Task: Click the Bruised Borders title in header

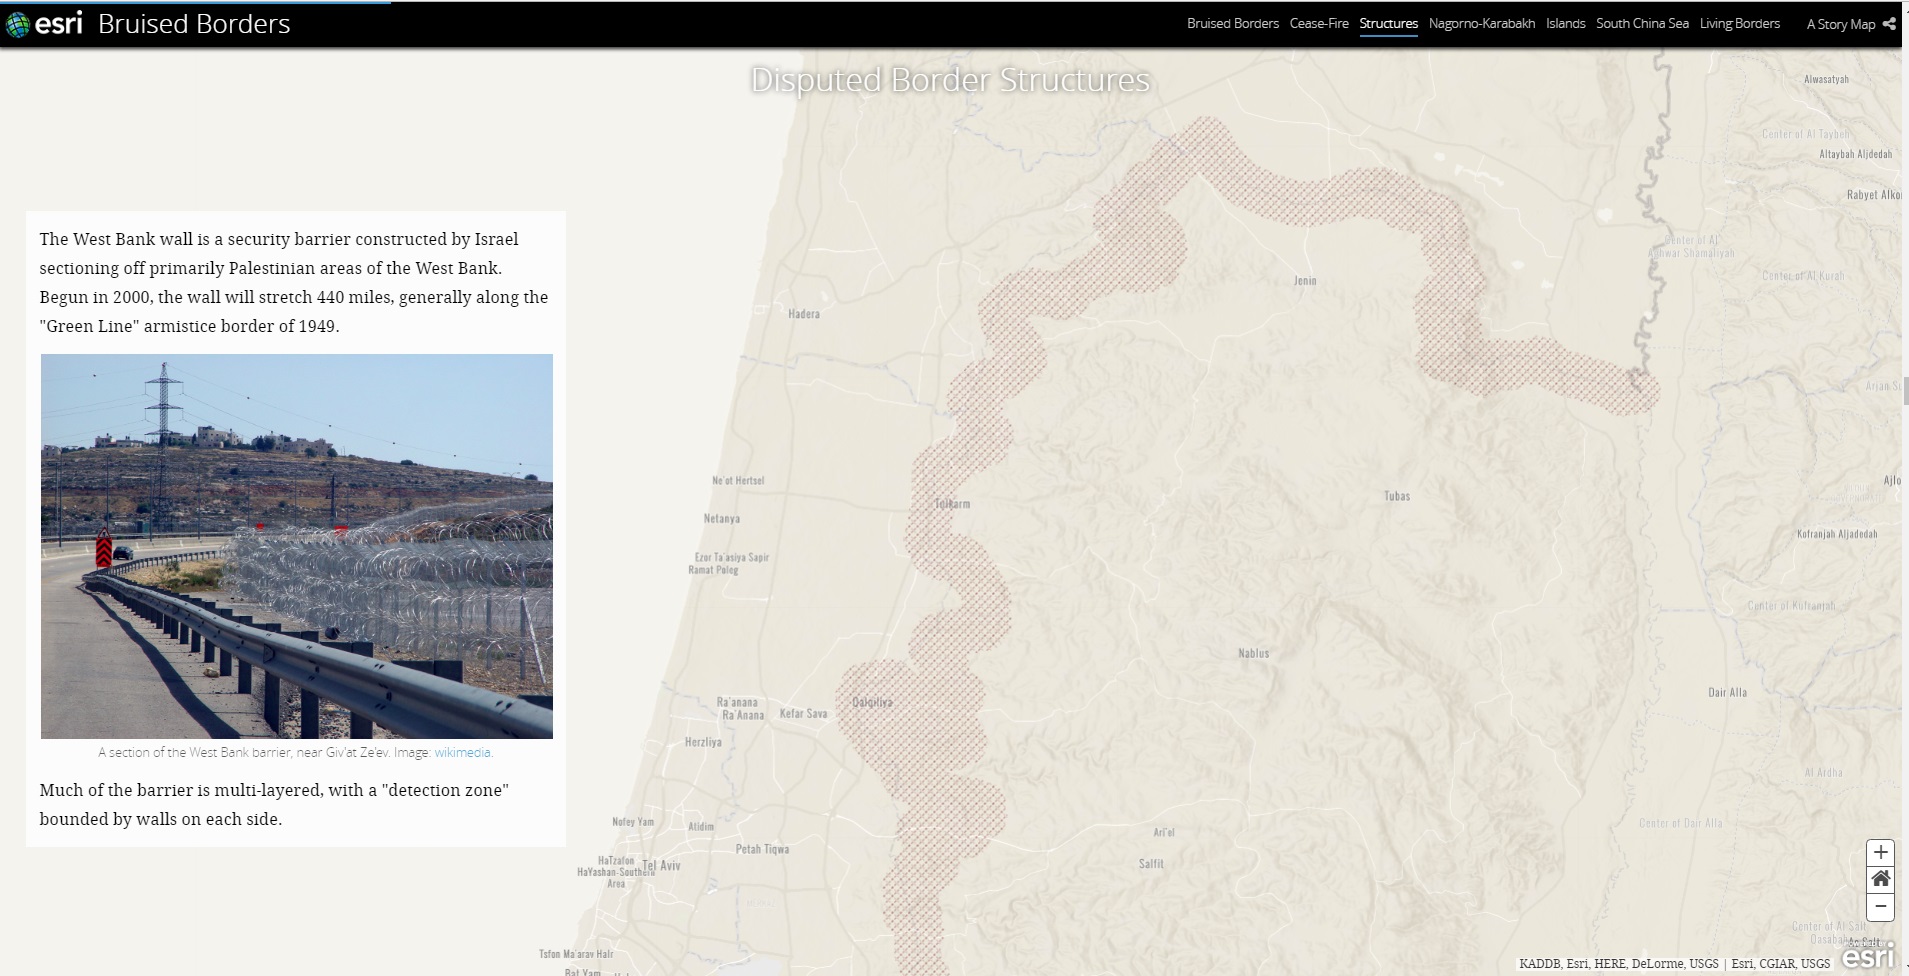Action: point(194,24)
